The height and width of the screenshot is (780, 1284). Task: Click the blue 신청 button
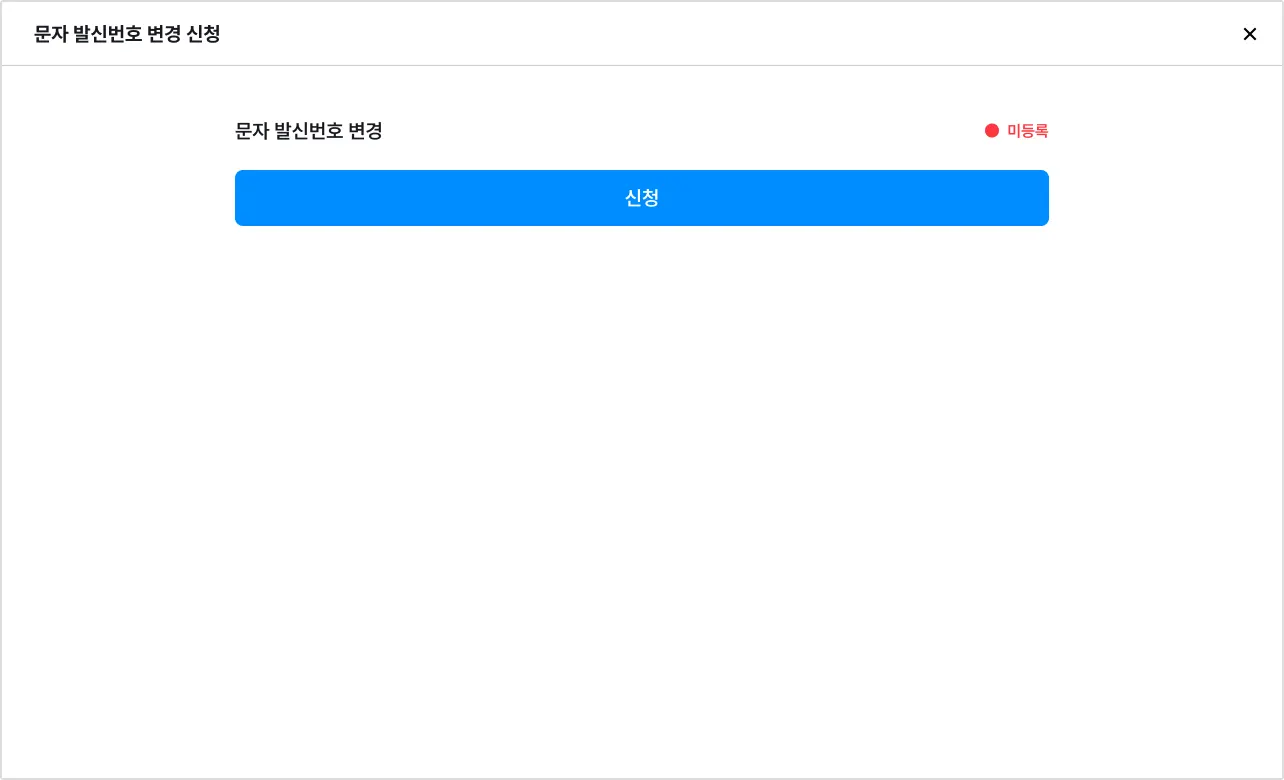[641, 198]
